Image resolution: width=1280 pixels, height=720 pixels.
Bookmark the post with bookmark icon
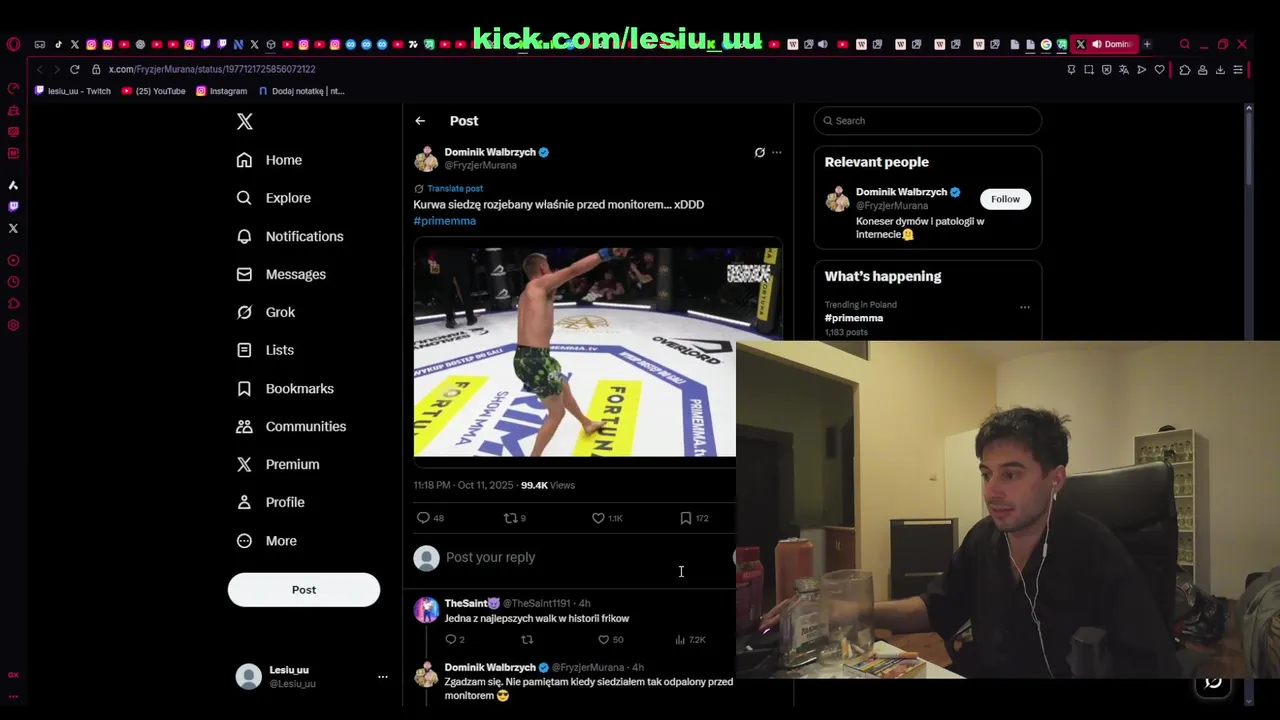685,518
